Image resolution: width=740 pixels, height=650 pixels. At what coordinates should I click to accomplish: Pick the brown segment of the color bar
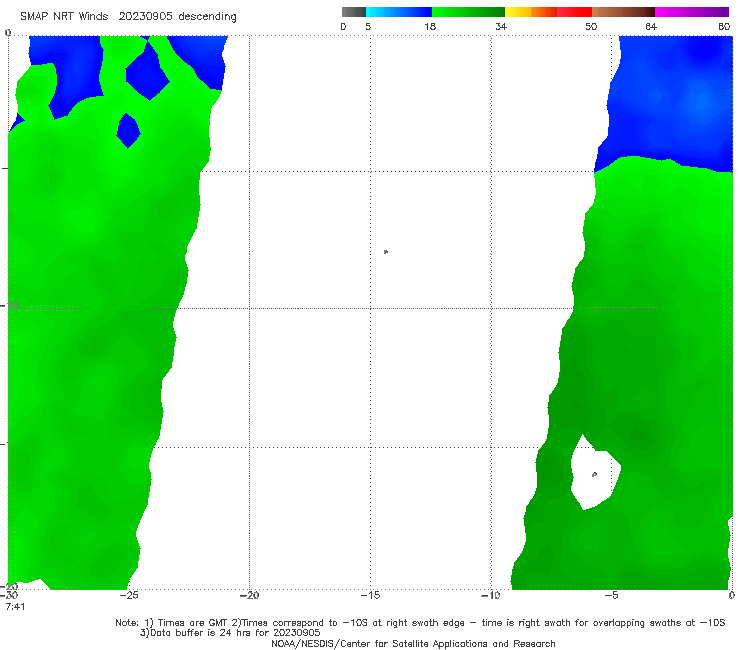623,12
